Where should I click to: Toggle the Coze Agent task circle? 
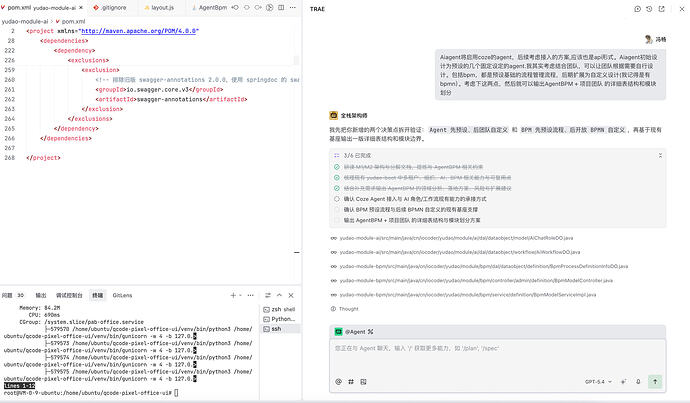click(337, 199)
